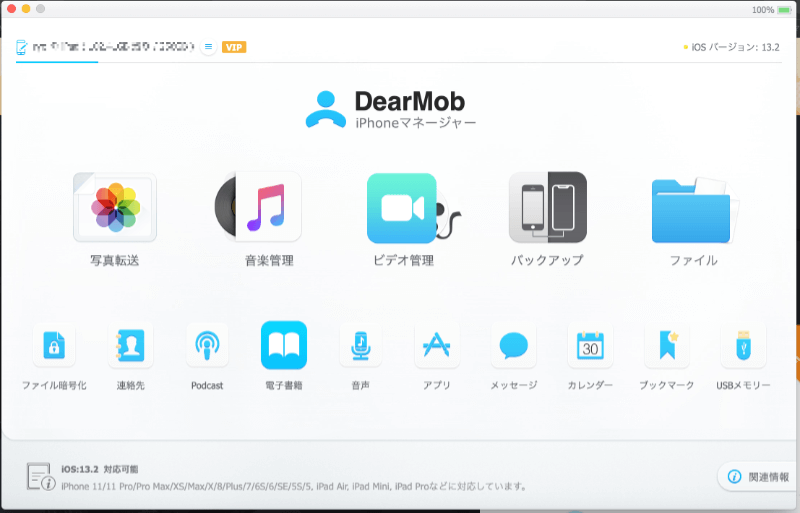Open the 音楽管理 music manager icon
This screenshot has width=800, height=513.
[258, 207]
